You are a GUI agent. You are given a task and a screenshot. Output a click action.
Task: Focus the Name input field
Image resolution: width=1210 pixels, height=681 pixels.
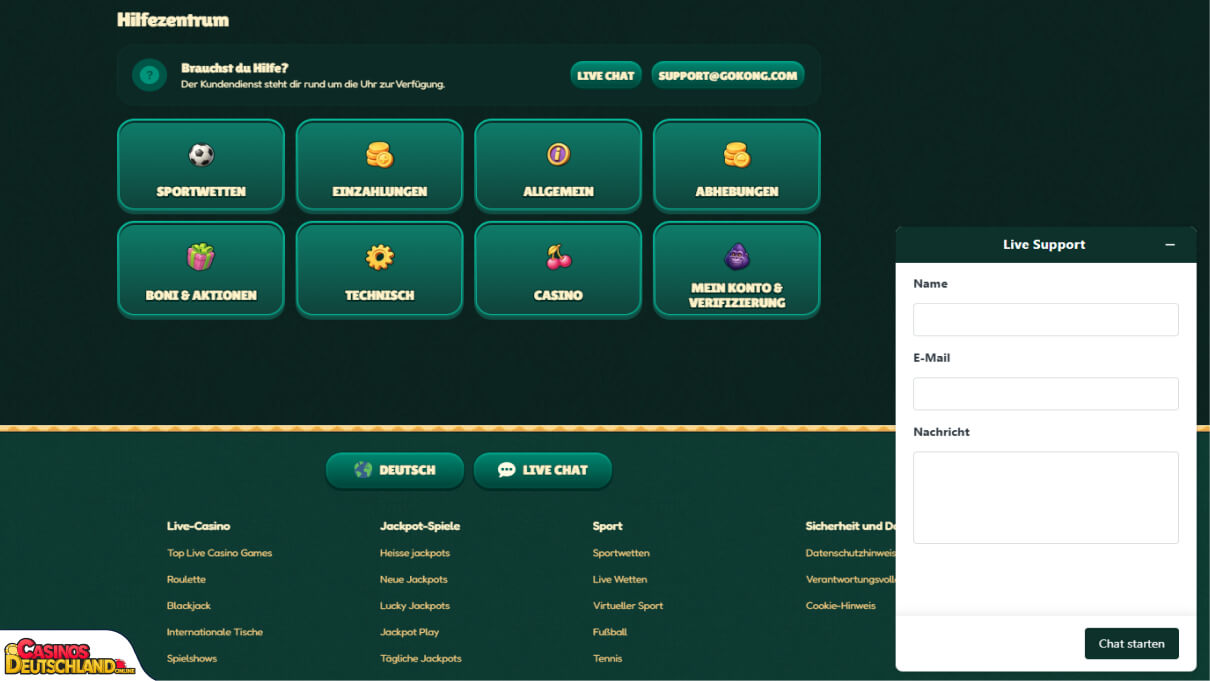pos(1046,320)
